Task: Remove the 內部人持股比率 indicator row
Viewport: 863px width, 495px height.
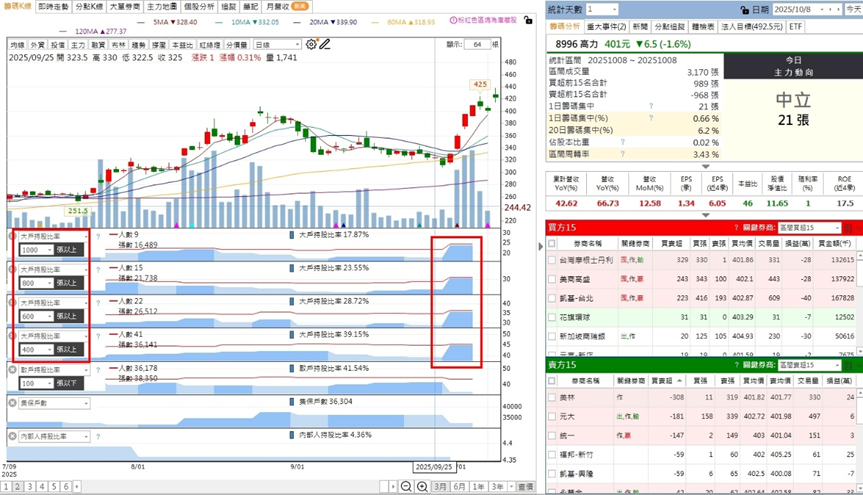Action: tap(12, 436)
